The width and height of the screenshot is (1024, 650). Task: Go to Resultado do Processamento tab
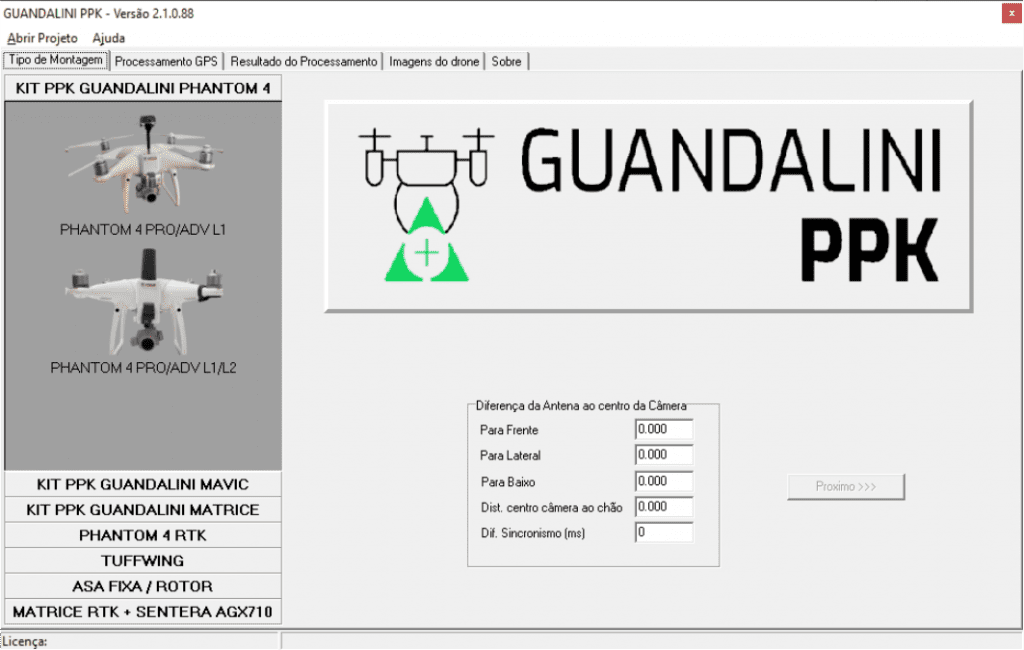tap(304, 61)
